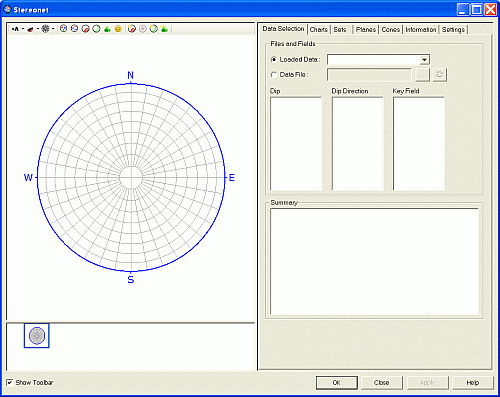Uncheck the Show Toolbar checkbox
500x397 pixels.
pos(10,382)
